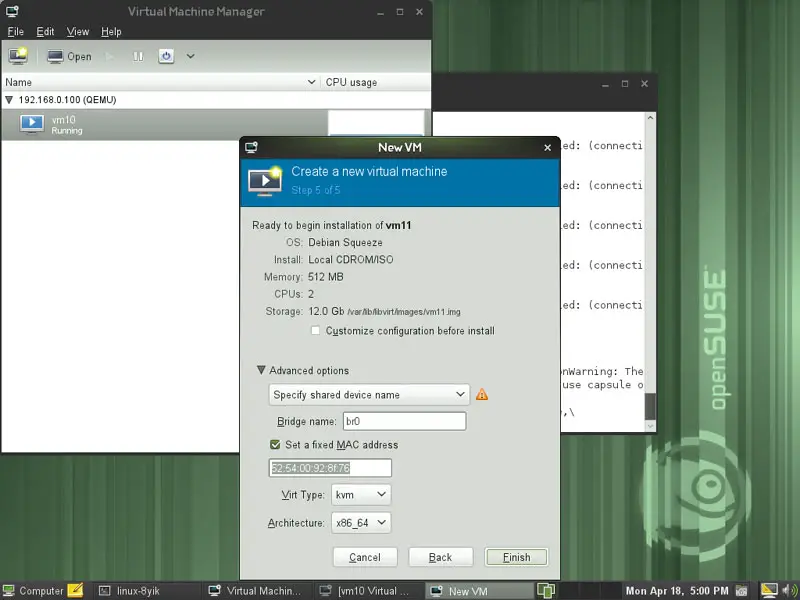
Task: Open the Specify shared device name dropdown
Action: click(368, 395)
